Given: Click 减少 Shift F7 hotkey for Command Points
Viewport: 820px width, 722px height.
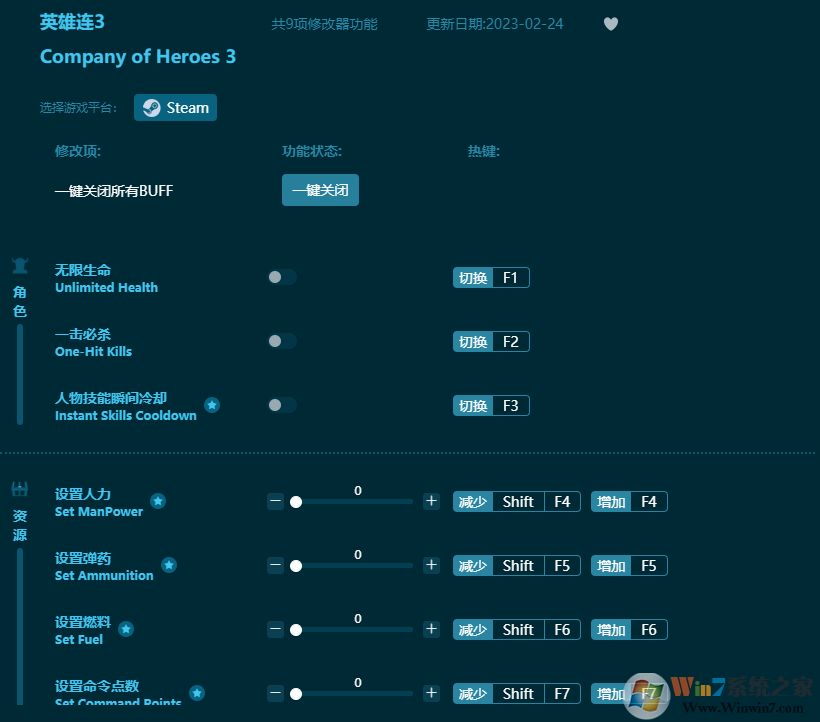Looking at the screenshot, I should (x=517, y=693).
